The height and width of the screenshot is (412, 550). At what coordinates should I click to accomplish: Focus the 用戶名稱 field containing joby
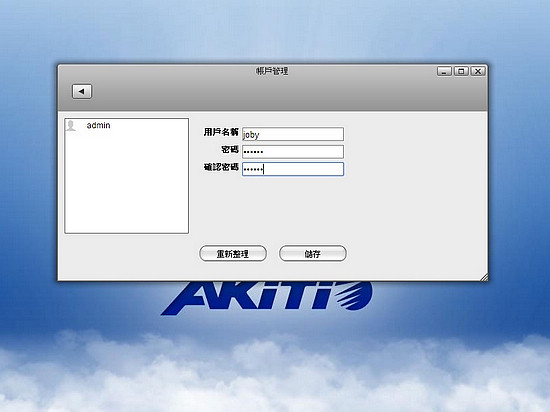coord(293,134)
